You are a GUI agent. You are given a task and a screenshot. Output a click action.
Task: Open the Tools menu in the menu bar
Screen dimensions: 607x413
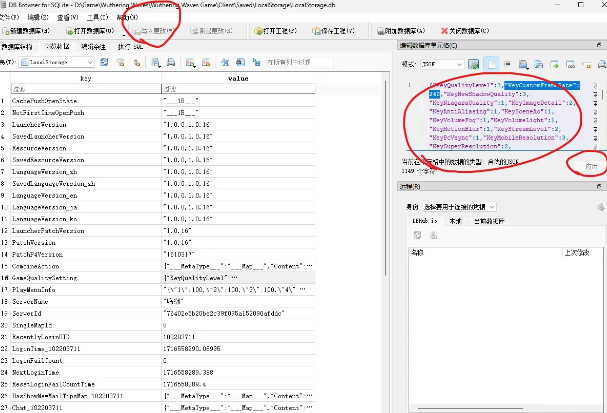pyautogui.click(x=96, y=17)
